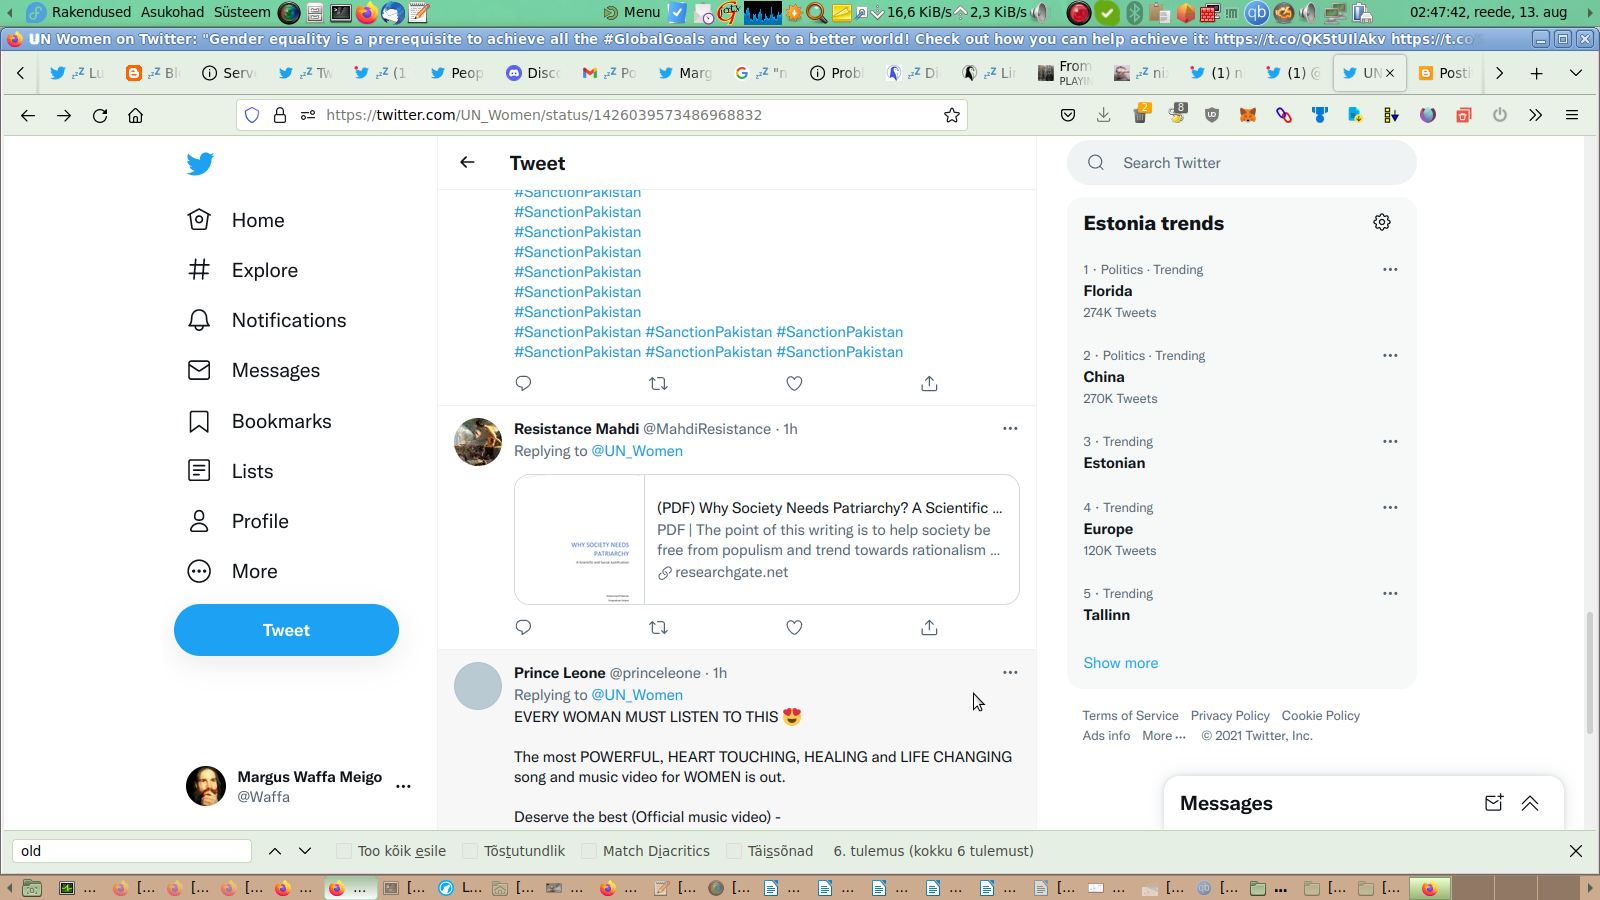Open the Terms of Service link
Screen dimensions: 1600x900
tap(1130, 716)
